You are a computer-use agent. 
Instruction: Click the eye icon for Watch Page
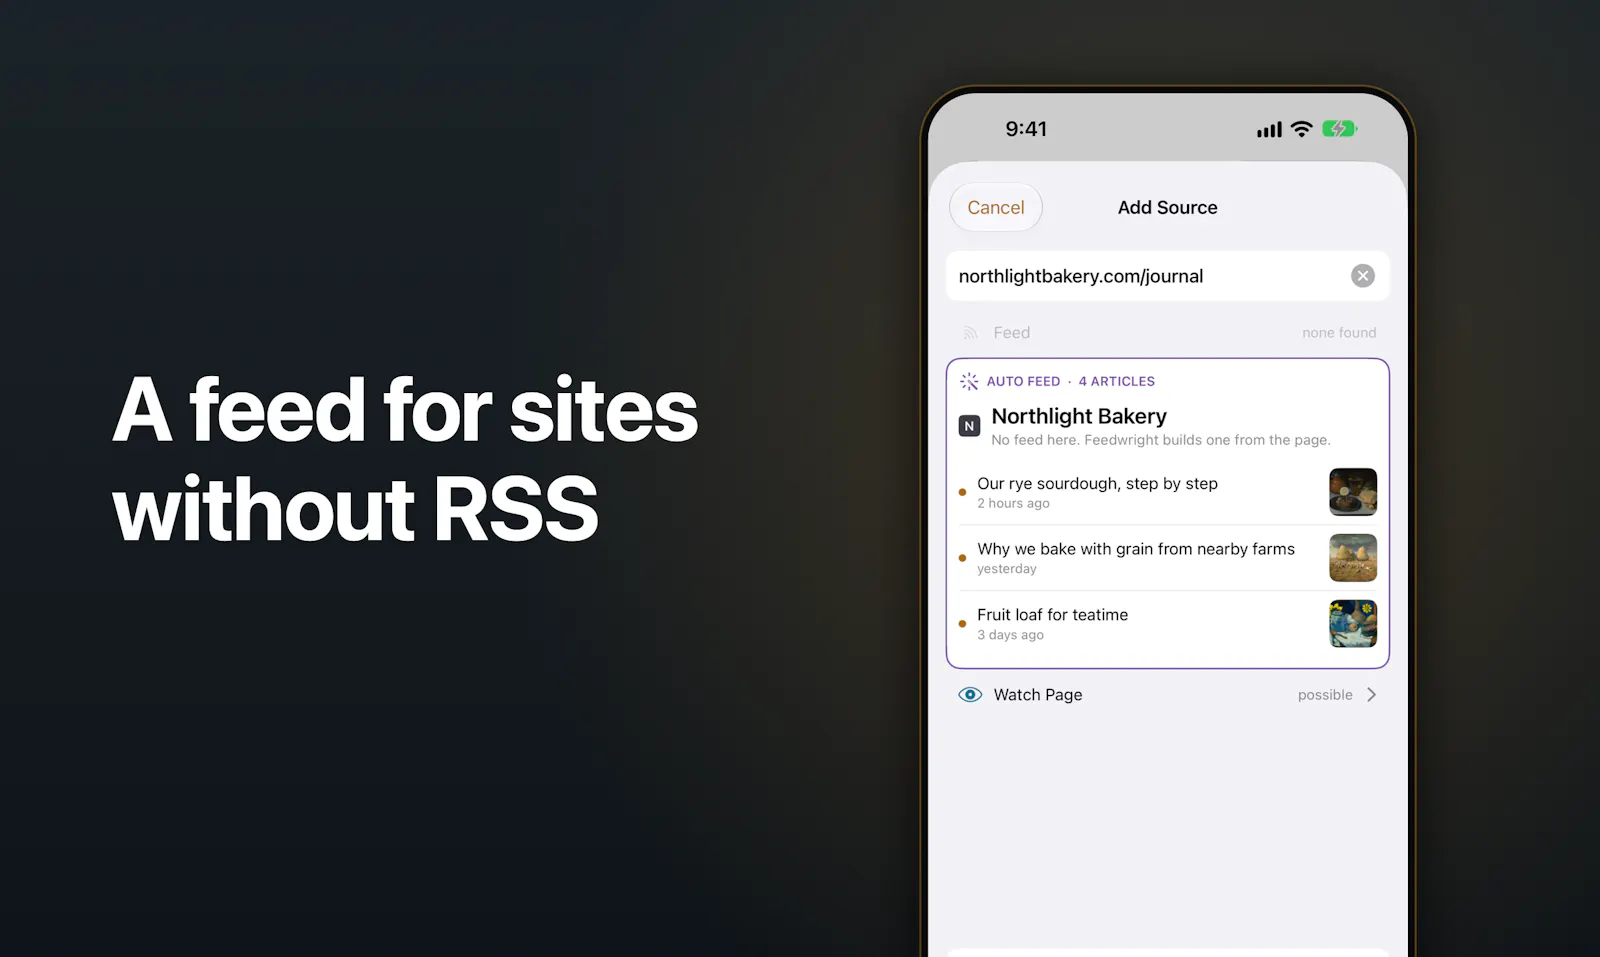pyautogui.click(x=970, y=695)
